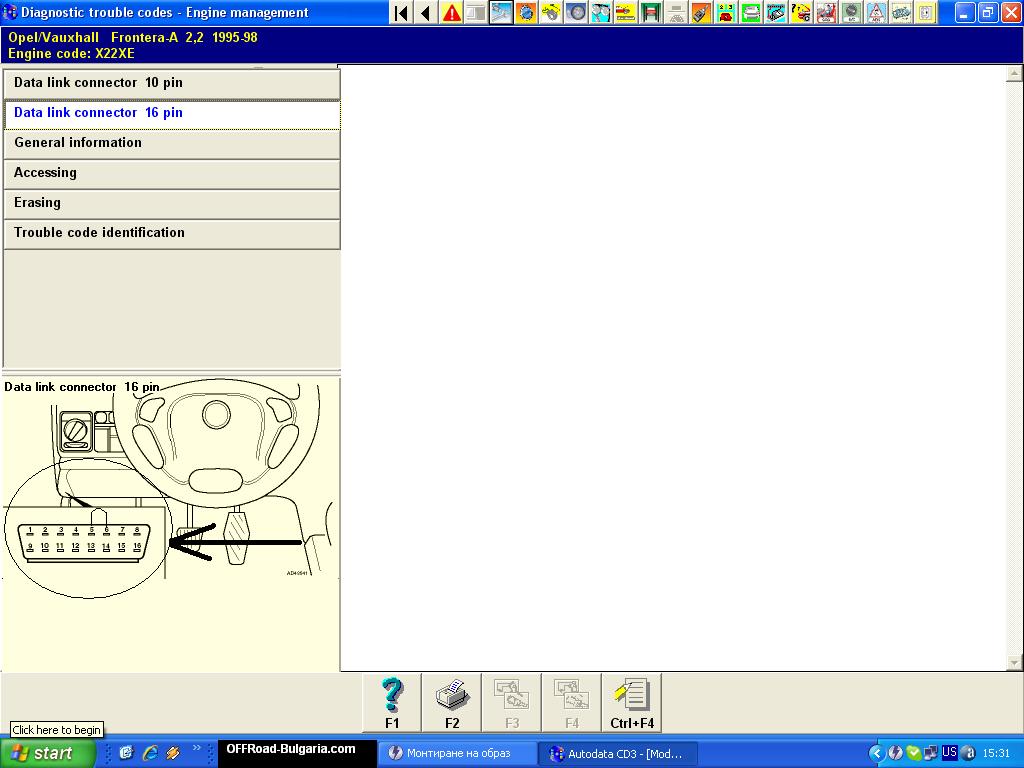The height and width of the screenshot is (768, 1024).
Task: Open Trouble code identification section
Action: [x=172, y=234]
